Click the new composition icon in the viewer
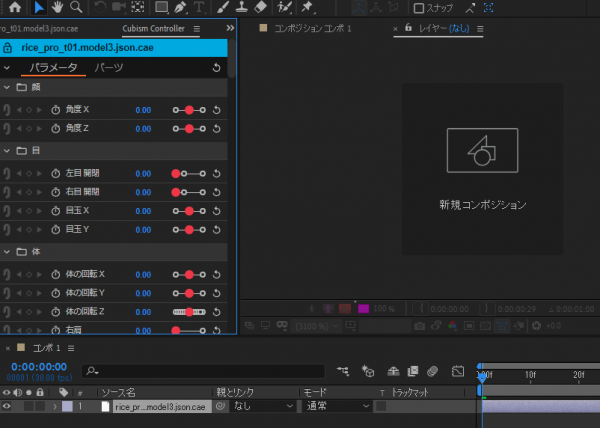This screenshot has width=600, height=428. click(482, 150)
